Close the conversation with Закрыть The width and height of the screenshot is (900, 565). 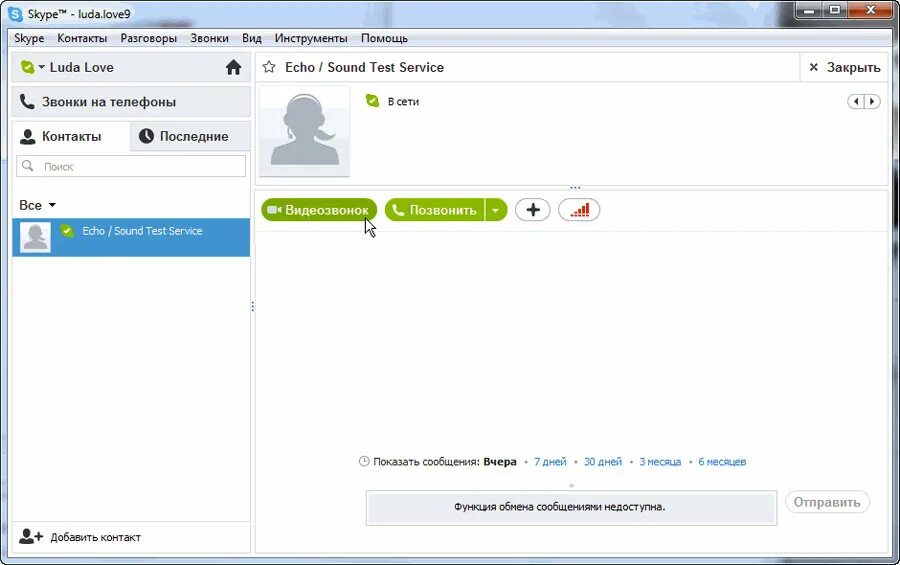844,67
